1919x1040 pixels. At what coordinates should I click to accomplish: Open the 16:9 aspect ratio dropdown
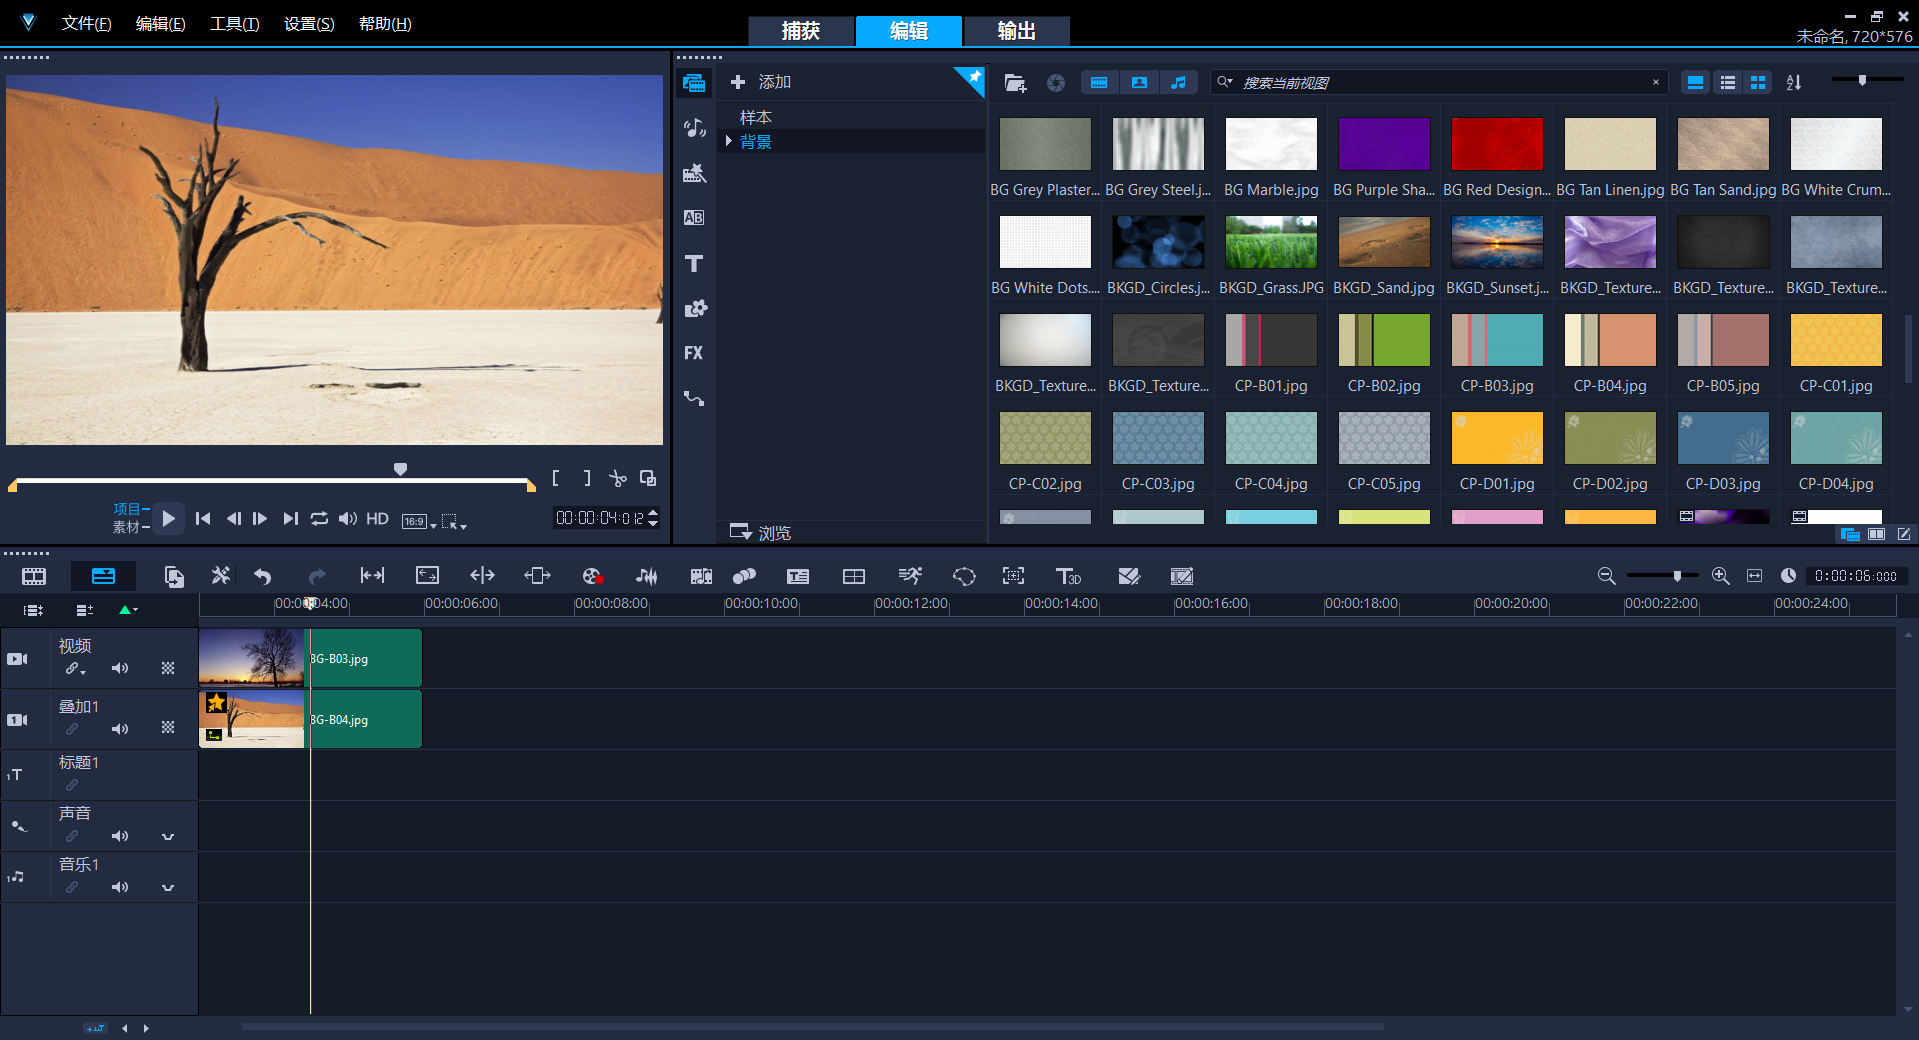click(419, 520)
